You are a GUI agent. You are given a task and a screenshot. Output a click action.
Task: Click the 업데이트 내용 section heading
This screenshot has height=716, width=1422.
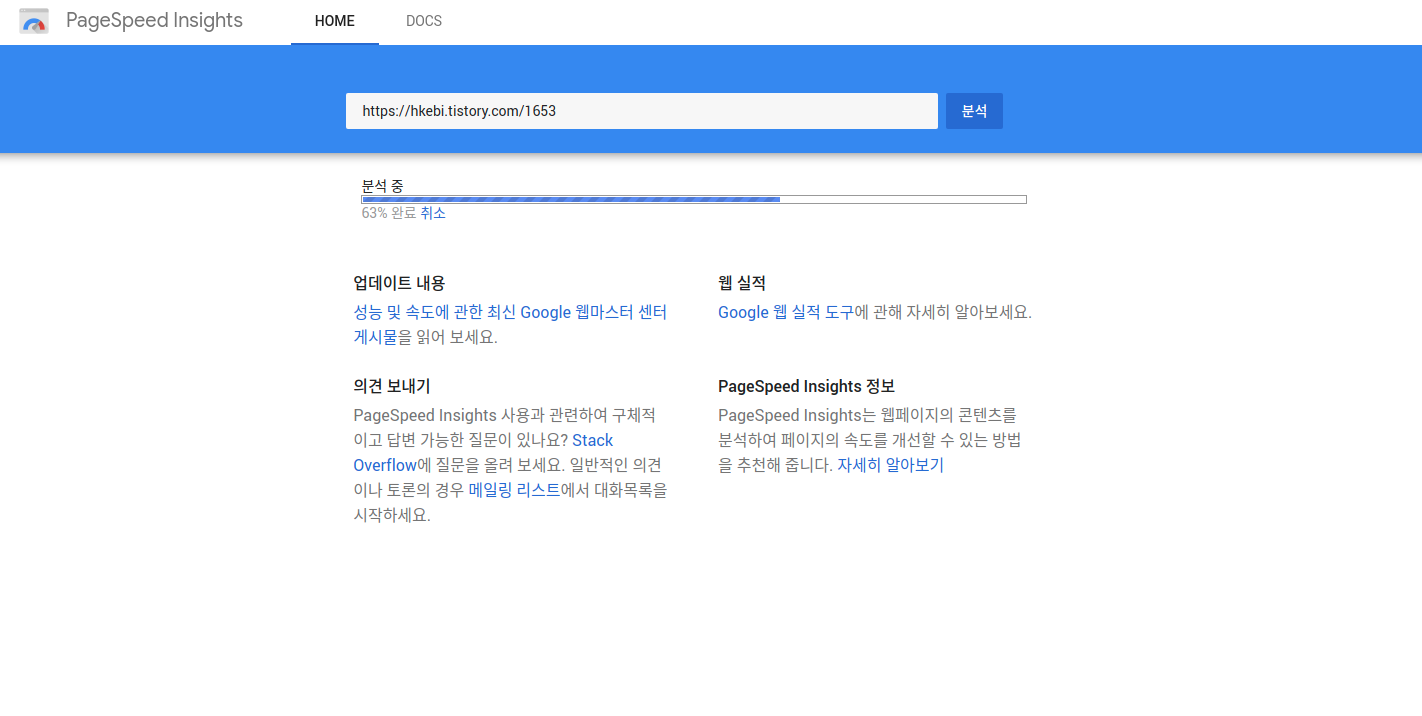click(x=401, y=282)
